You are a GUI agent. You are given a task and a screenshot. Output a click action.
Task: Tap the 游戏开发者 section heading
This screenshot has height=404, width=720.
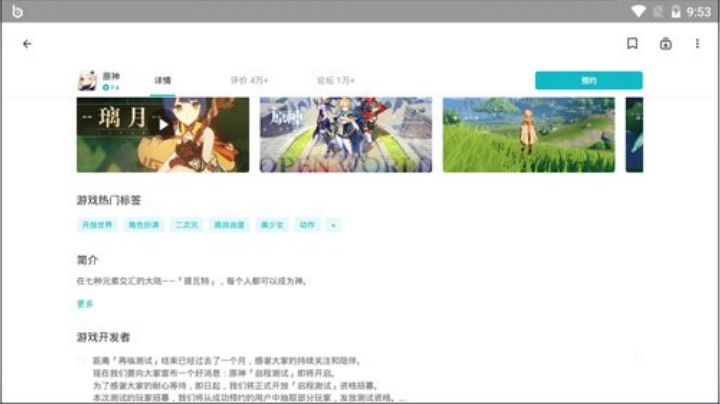click(103, 337)
